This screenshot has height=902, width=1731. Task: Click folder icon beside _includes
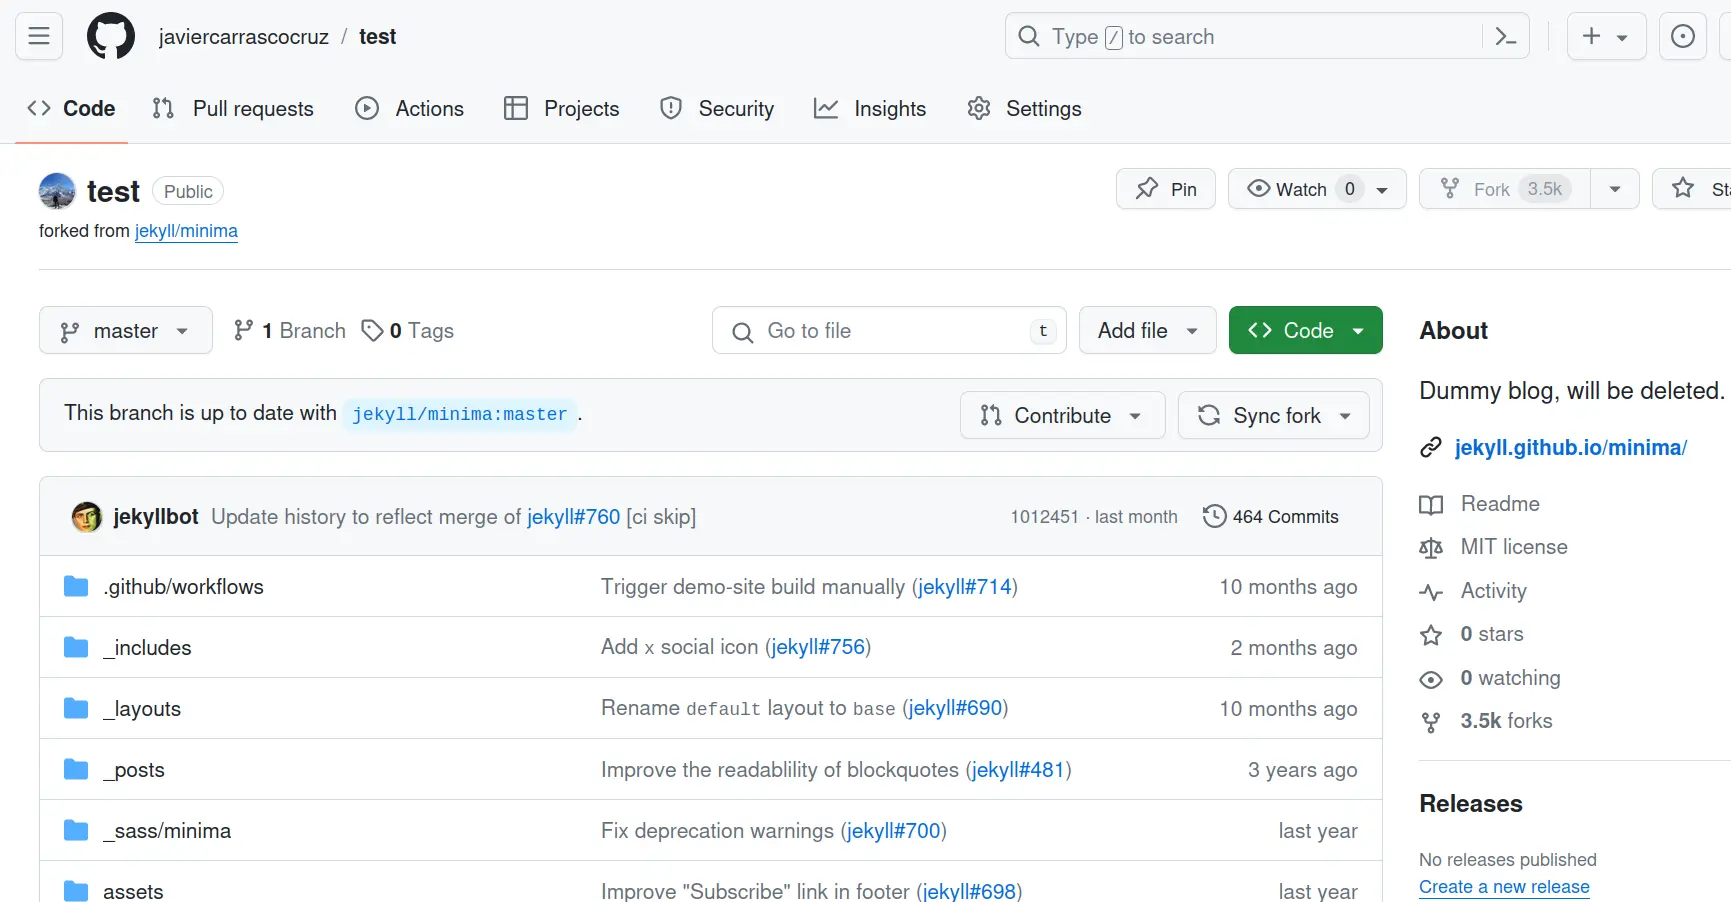tap(76, 648)
